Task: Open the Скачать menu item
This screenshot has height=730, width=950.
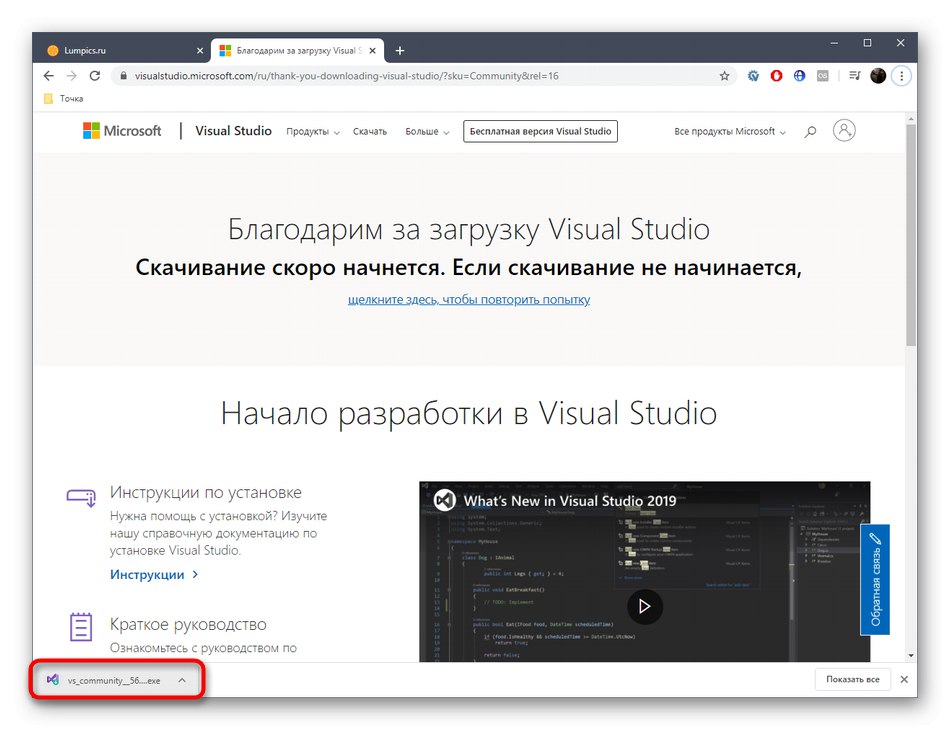Action: [370, 131]
